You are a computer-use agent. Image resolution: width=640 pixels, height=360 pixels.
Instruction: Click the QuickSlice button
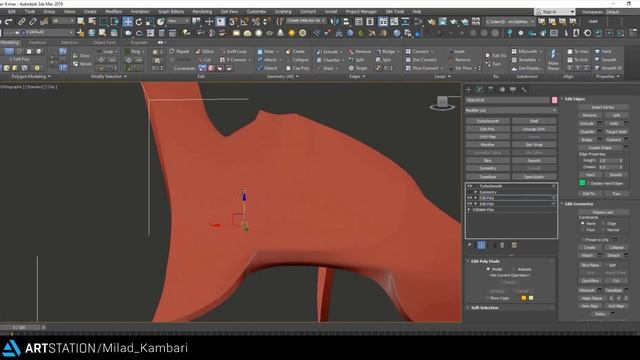coord(590,281)
